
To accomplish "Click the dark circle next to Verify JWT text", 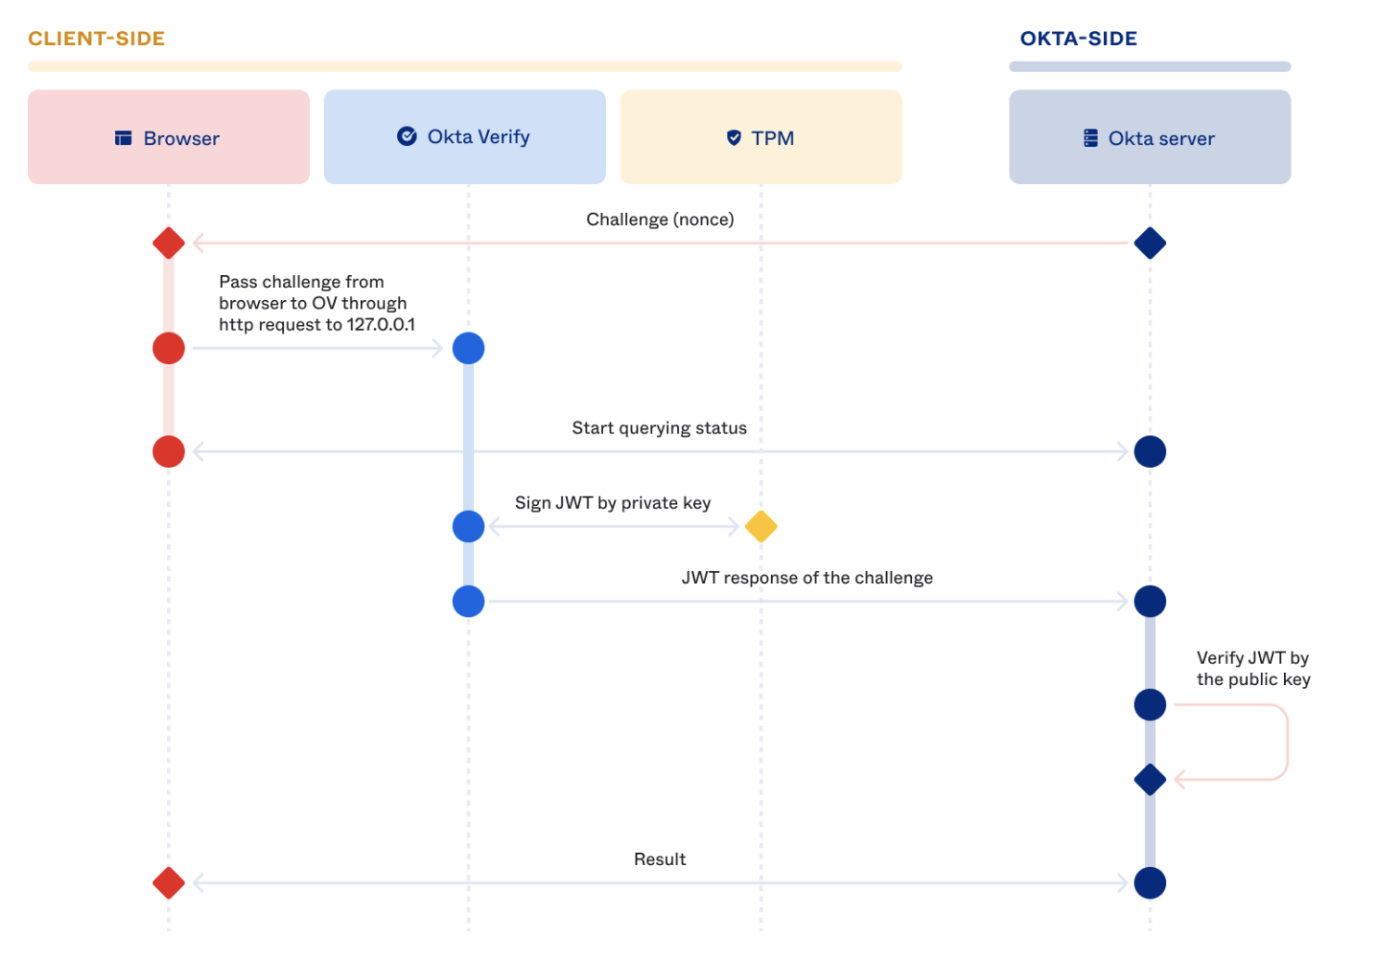I will point(1150,705).
